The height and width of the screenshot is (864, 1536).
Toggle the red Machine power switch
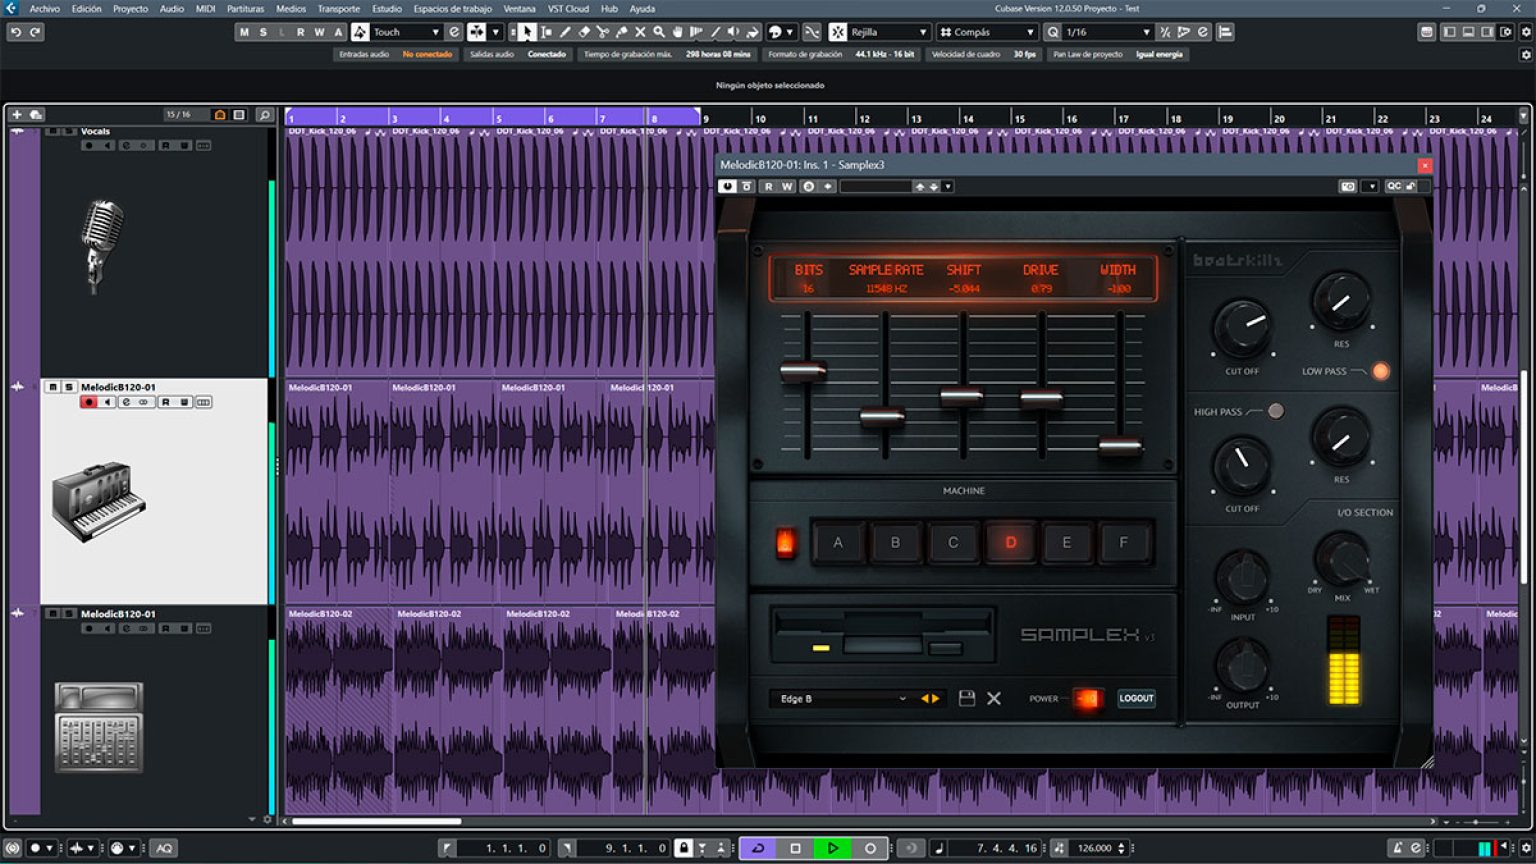click(x=786, y=543)
